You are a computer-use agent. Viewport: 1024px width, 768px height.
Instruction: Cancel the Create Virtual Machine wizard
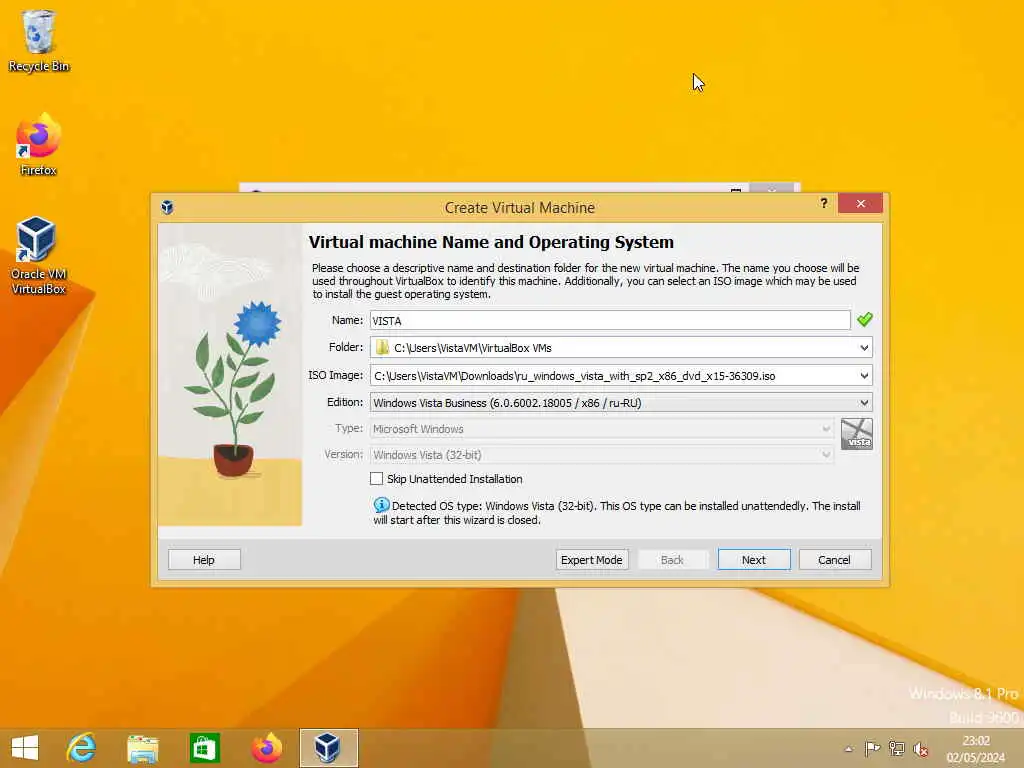(835, 560)
